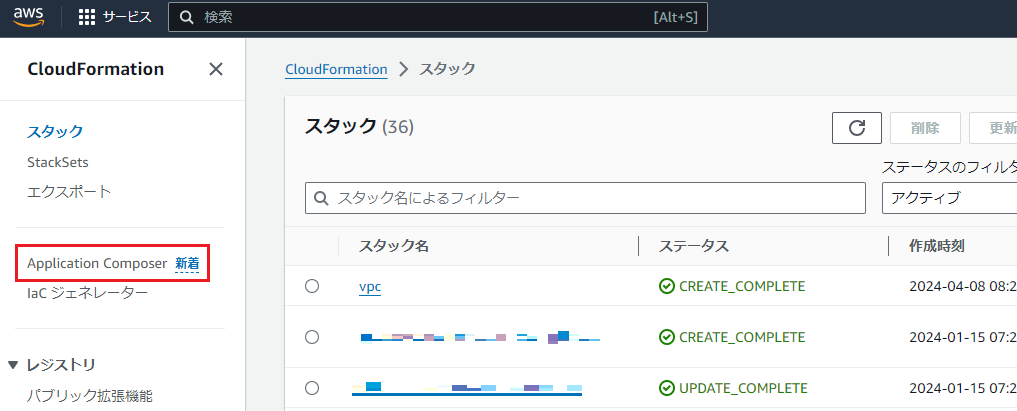Sort by the スタック名 column header
The width and height of the screenshot is (1017, 411).
coord(394,246)
